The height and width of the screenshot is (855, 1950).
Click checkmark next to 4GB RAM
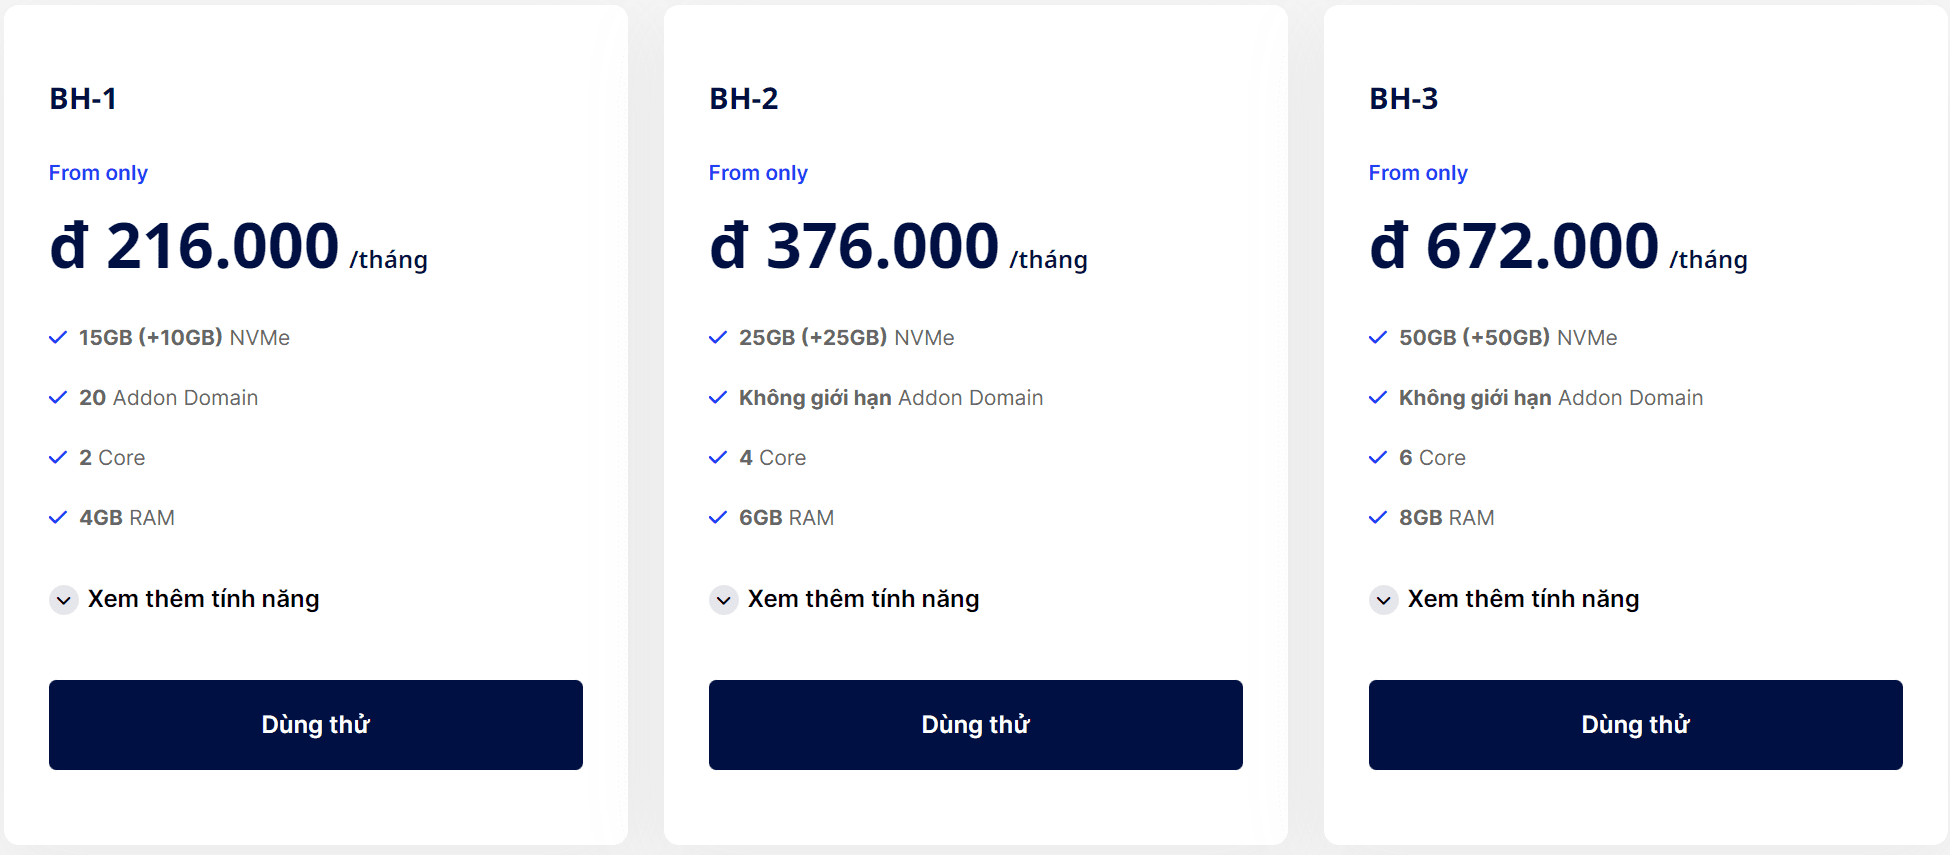coord(58,518)
